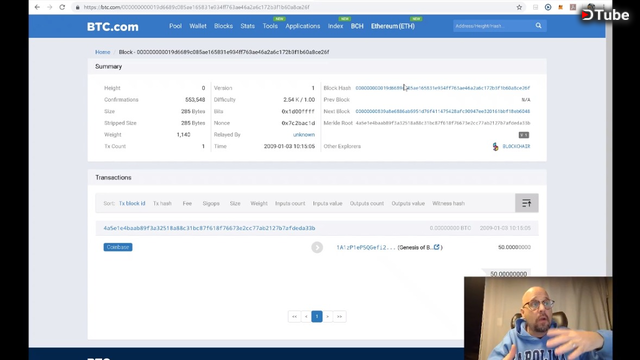Toggle the sort order icon button

(x=527, y=203)
